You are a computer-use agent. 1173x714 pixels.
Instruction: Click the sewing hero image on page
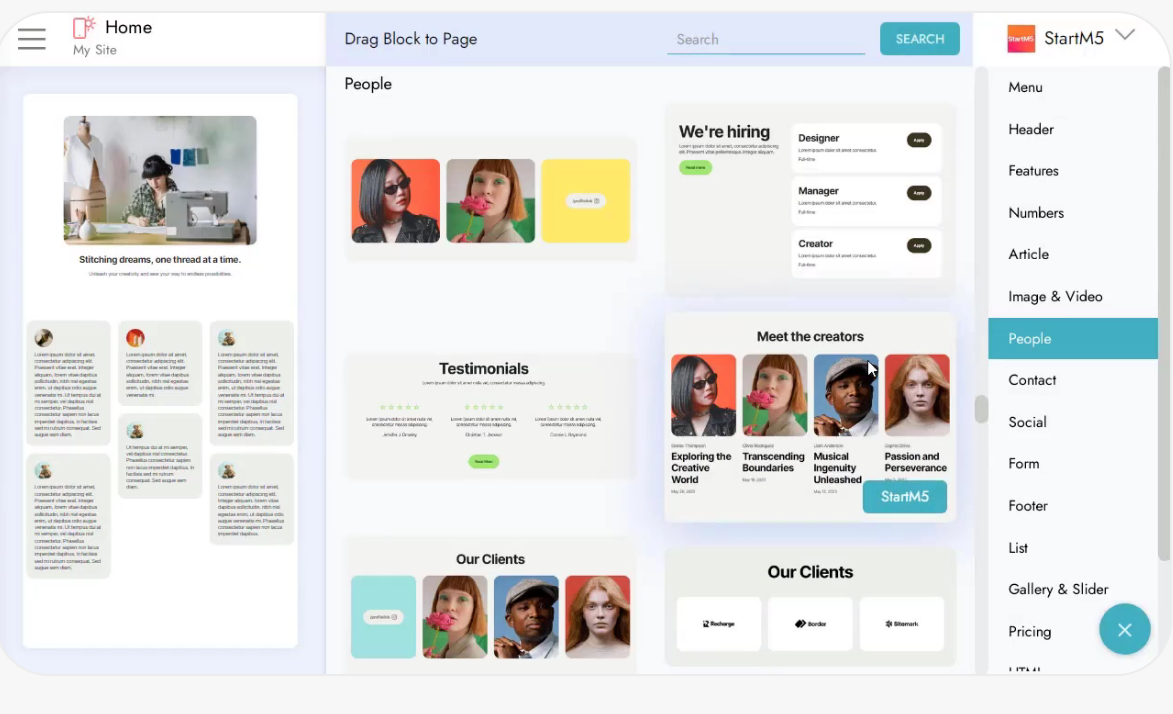(x=160, y=180)
